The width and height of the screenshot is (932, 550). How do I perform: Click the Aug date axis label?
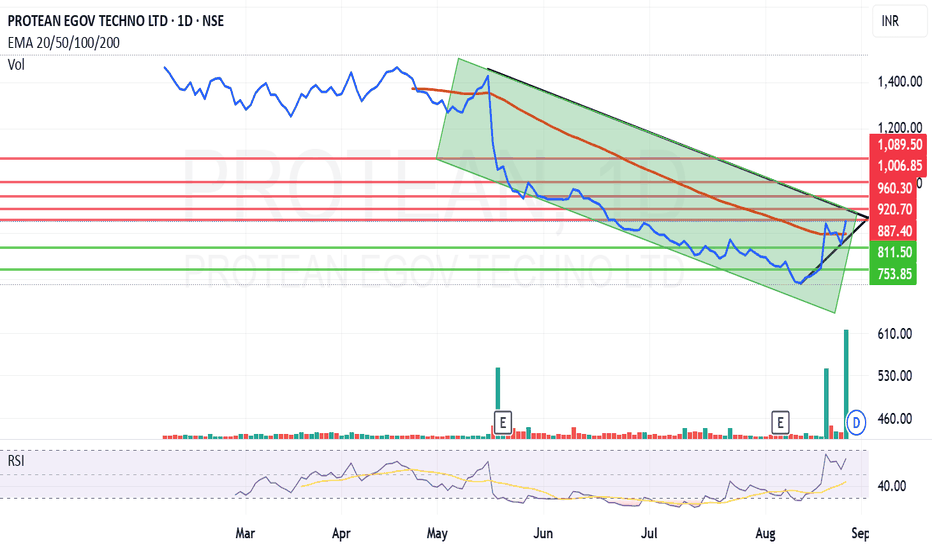765,533
